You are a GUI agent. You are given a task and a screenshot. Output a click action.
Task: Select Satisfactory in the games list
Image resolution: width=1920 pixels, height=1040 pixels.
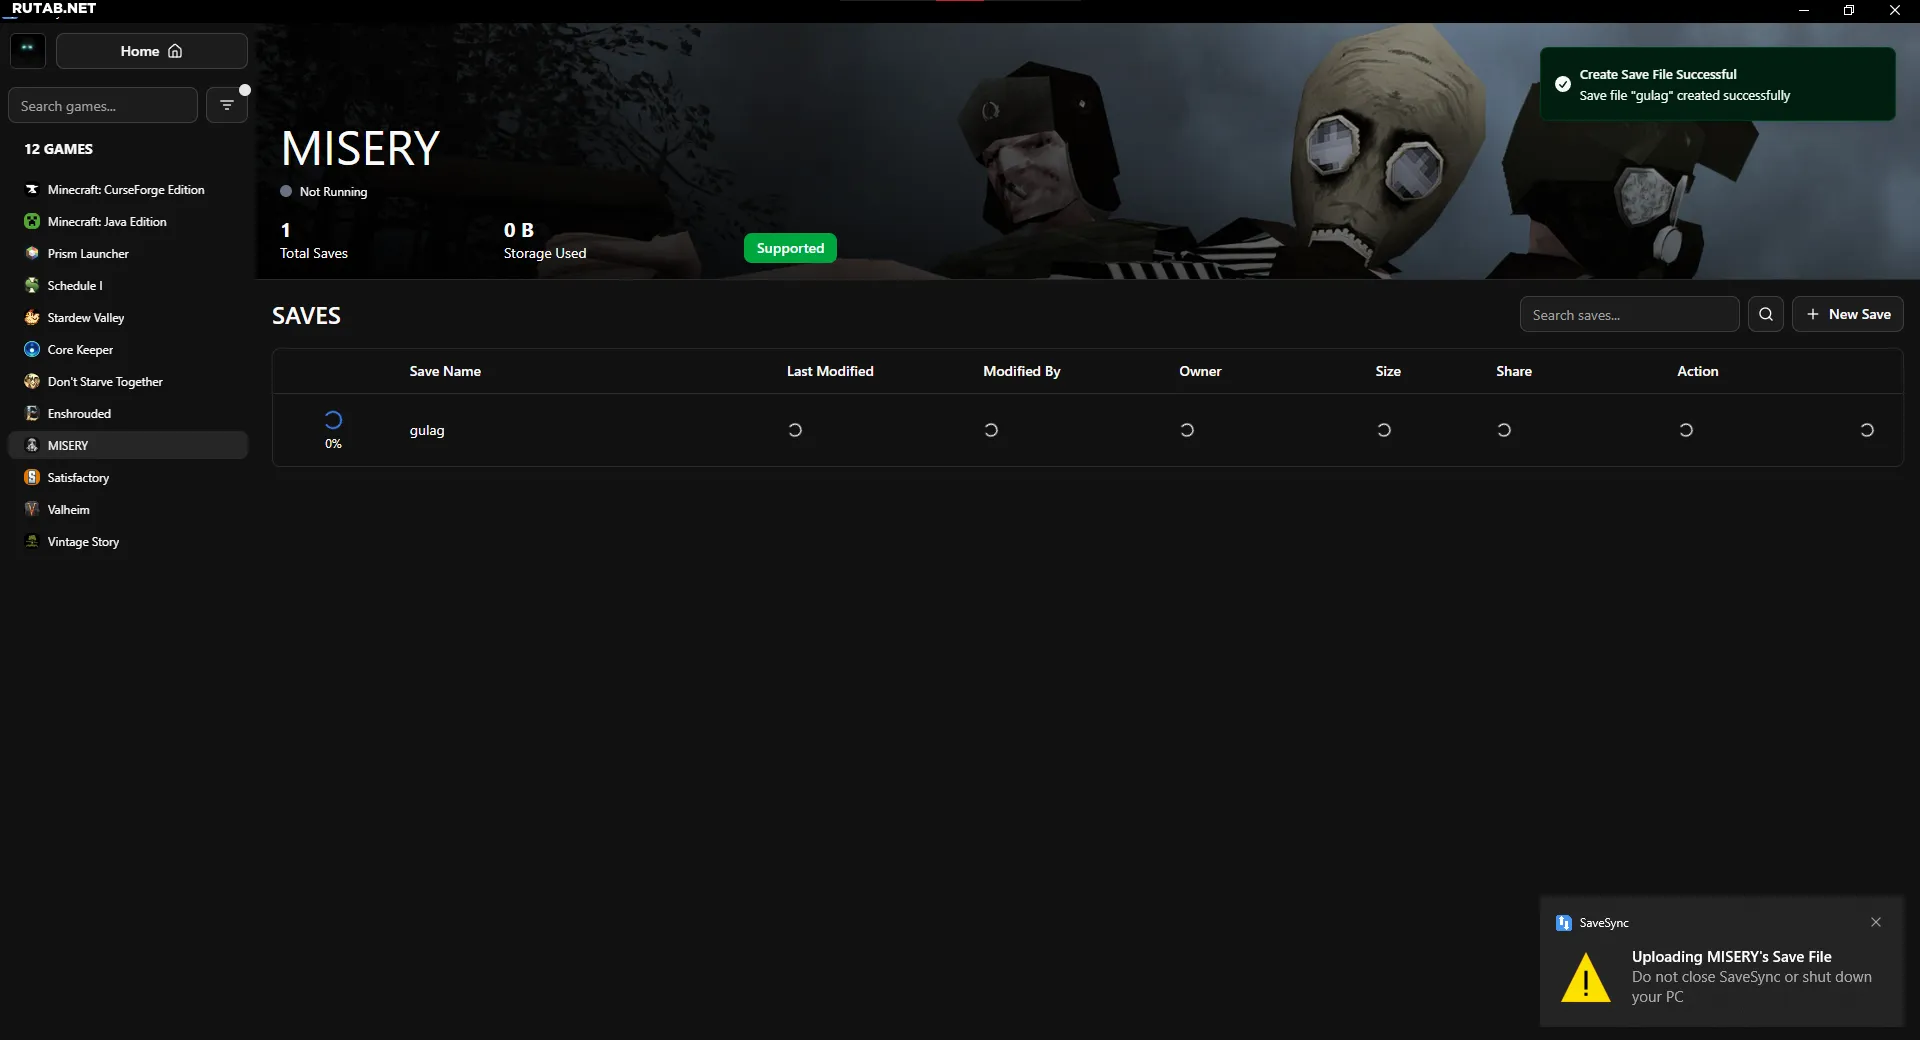(78, 478)
